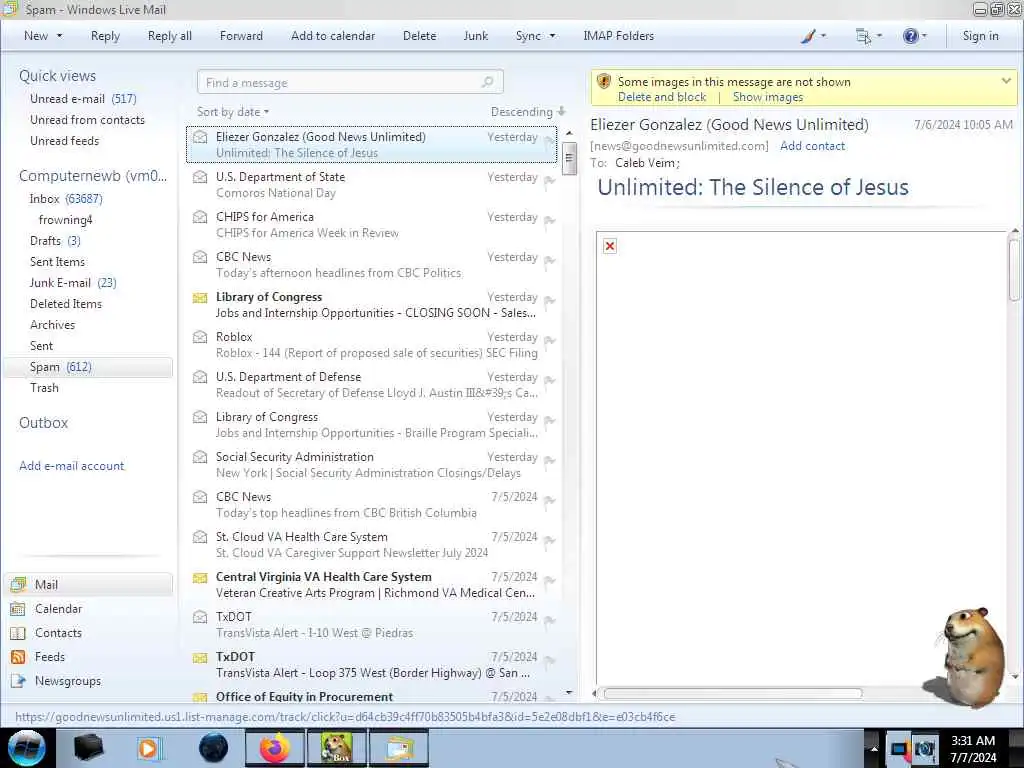Click the Windows Live Mail taskbar icon
This screenshot has width=1024, height=768.
(399, 748)
